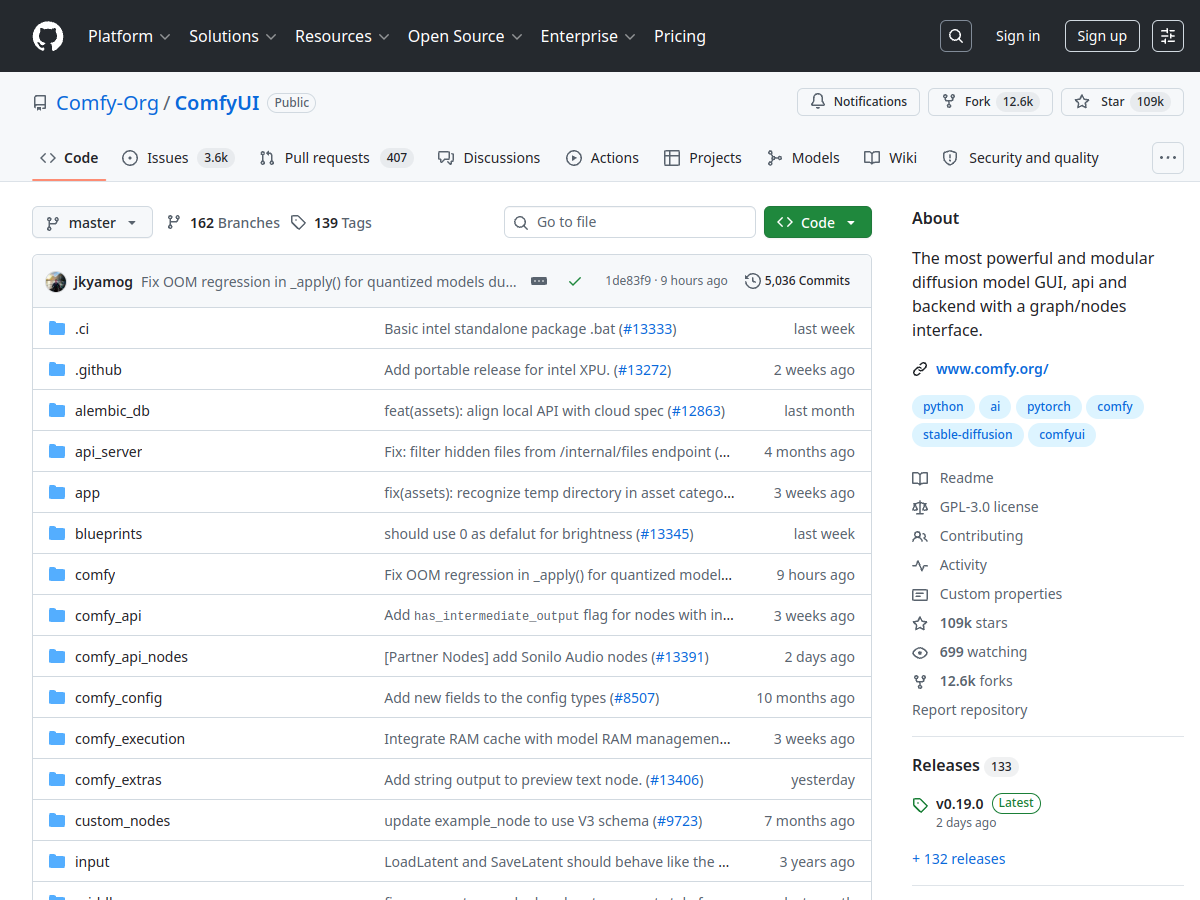Check repository Activity via the pulse icon

point(919,565)
